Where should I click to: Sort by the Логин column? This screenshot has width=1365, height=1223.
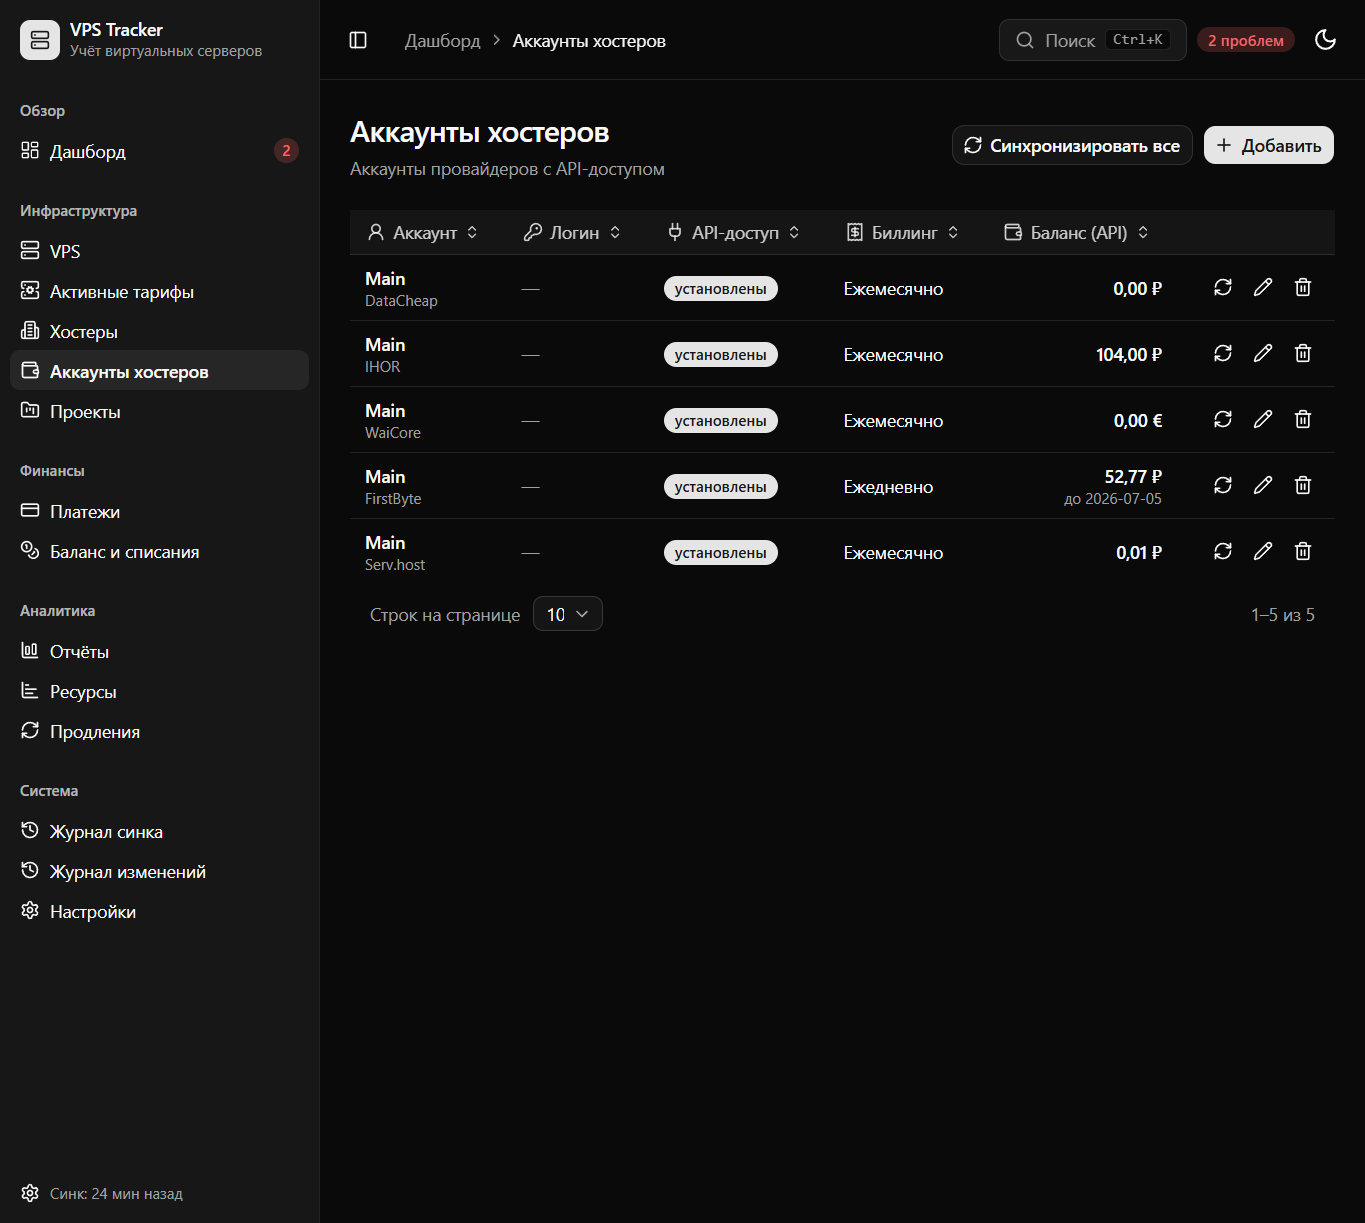pos(573,232)
